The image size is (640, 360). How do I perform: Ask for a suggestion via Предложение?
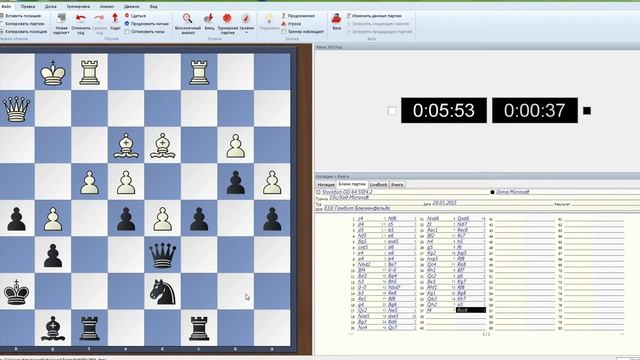[x=298, y=16]
